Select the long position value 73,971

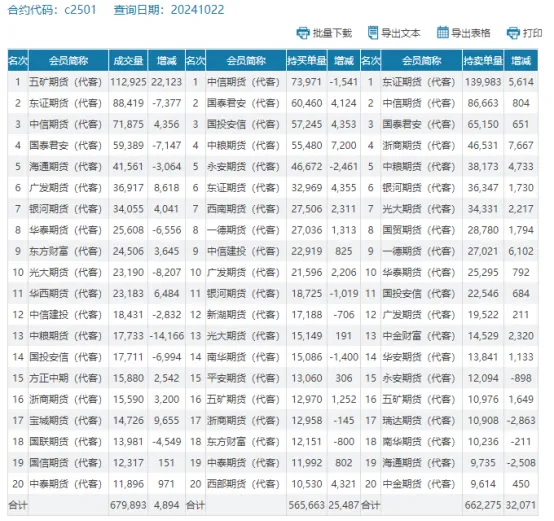[307, 82]
